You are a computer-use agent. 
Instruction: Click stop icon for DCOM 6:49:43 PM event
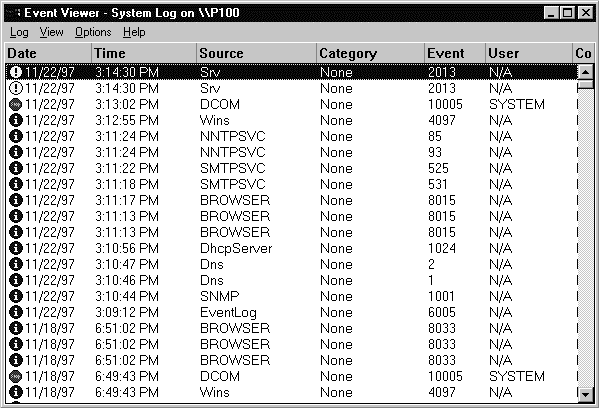[16, 376]
